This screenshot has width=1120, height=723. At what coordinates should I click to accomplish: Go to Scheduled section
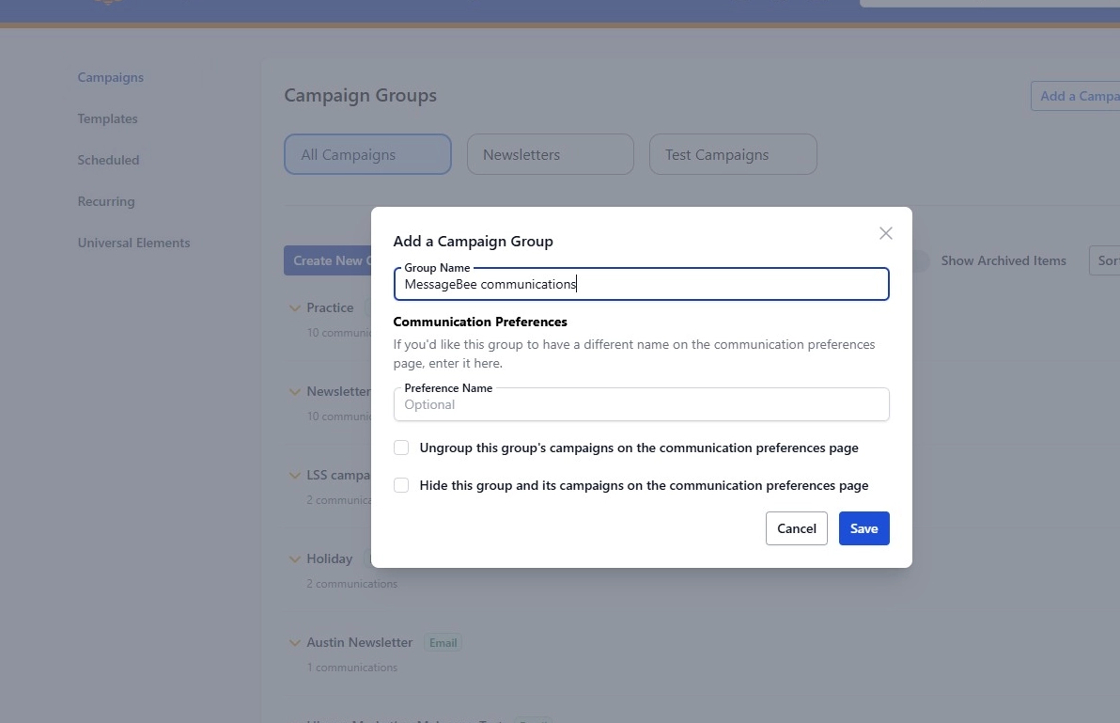coord(108,160)
